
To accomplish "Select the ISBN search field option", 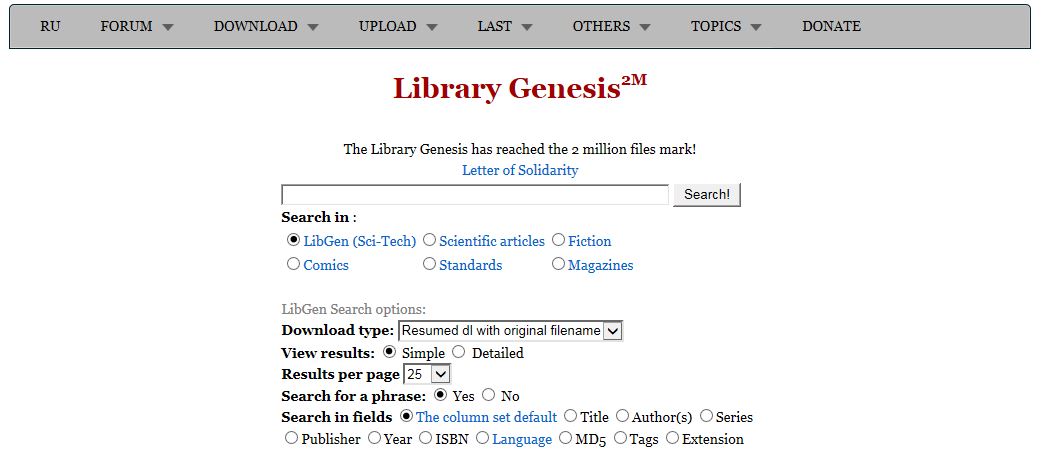I will pos(426,438).
